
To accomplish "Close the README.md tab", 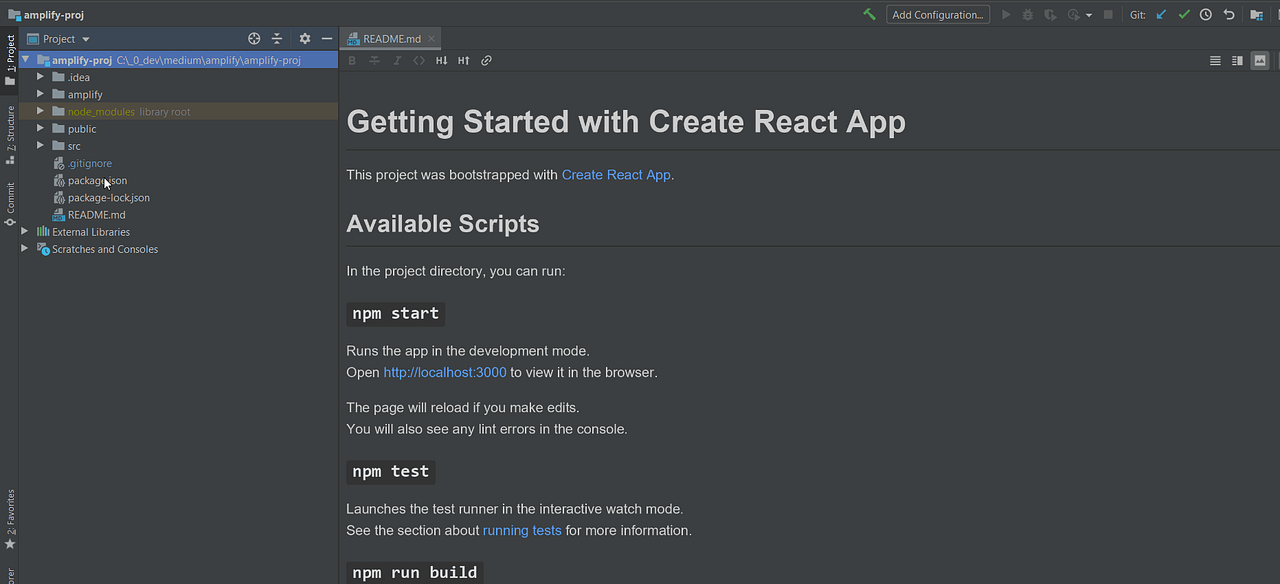I will [x=432, y=39].
